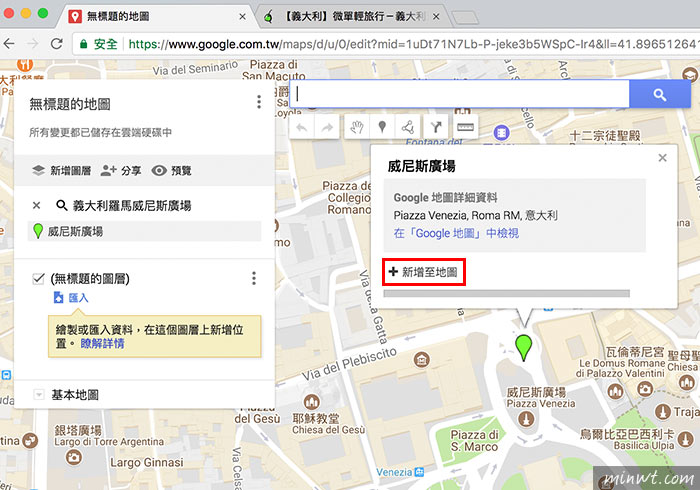
Task: Open the untitled layer three-dot options
Action: click(254, 278)
